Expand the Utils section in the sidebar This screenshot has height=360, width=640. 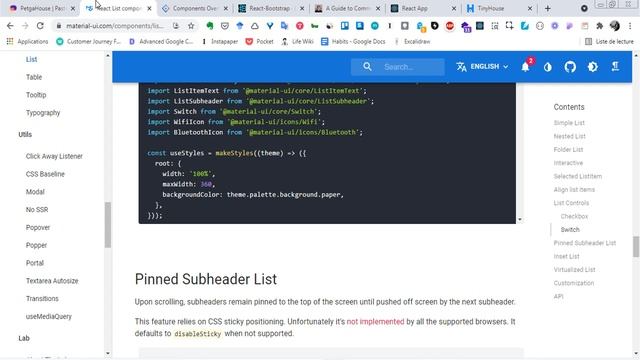click(x=25, y=134)
